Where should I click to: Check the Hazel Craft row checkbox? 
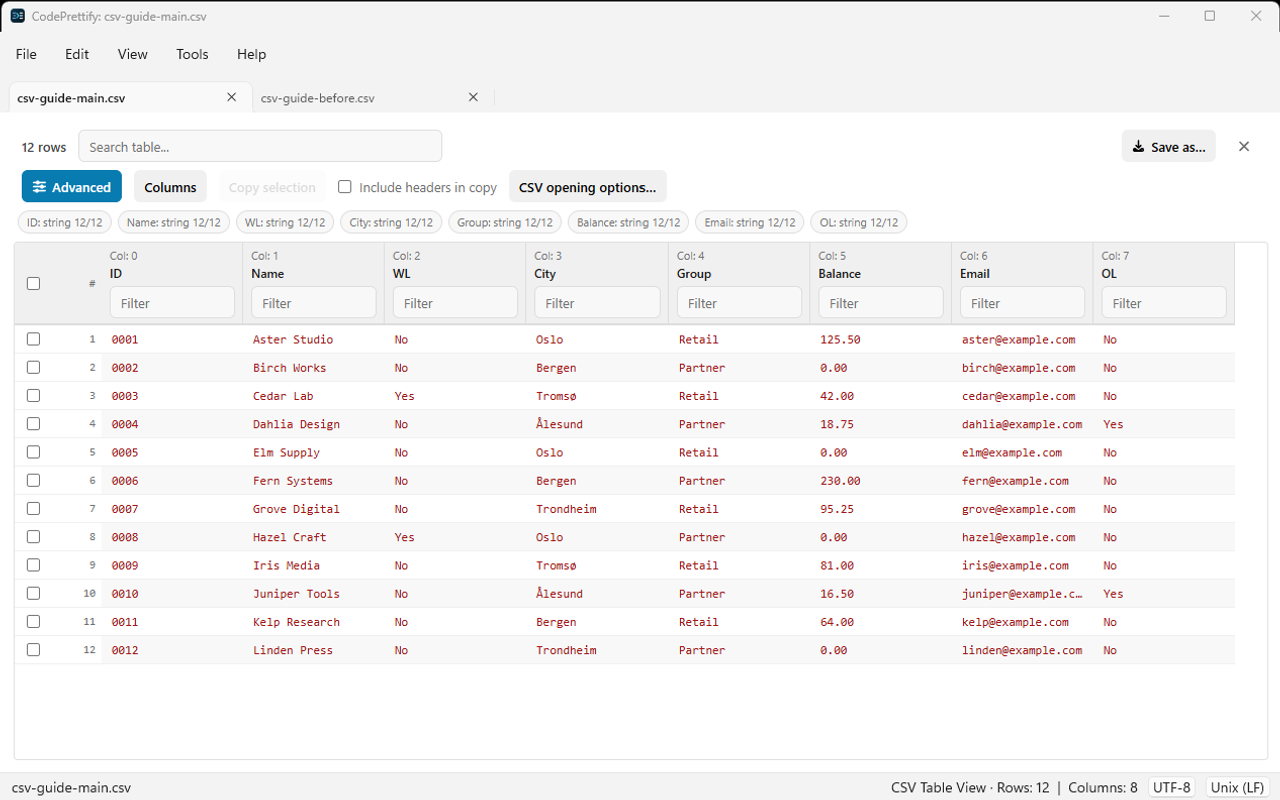[33, 536]
